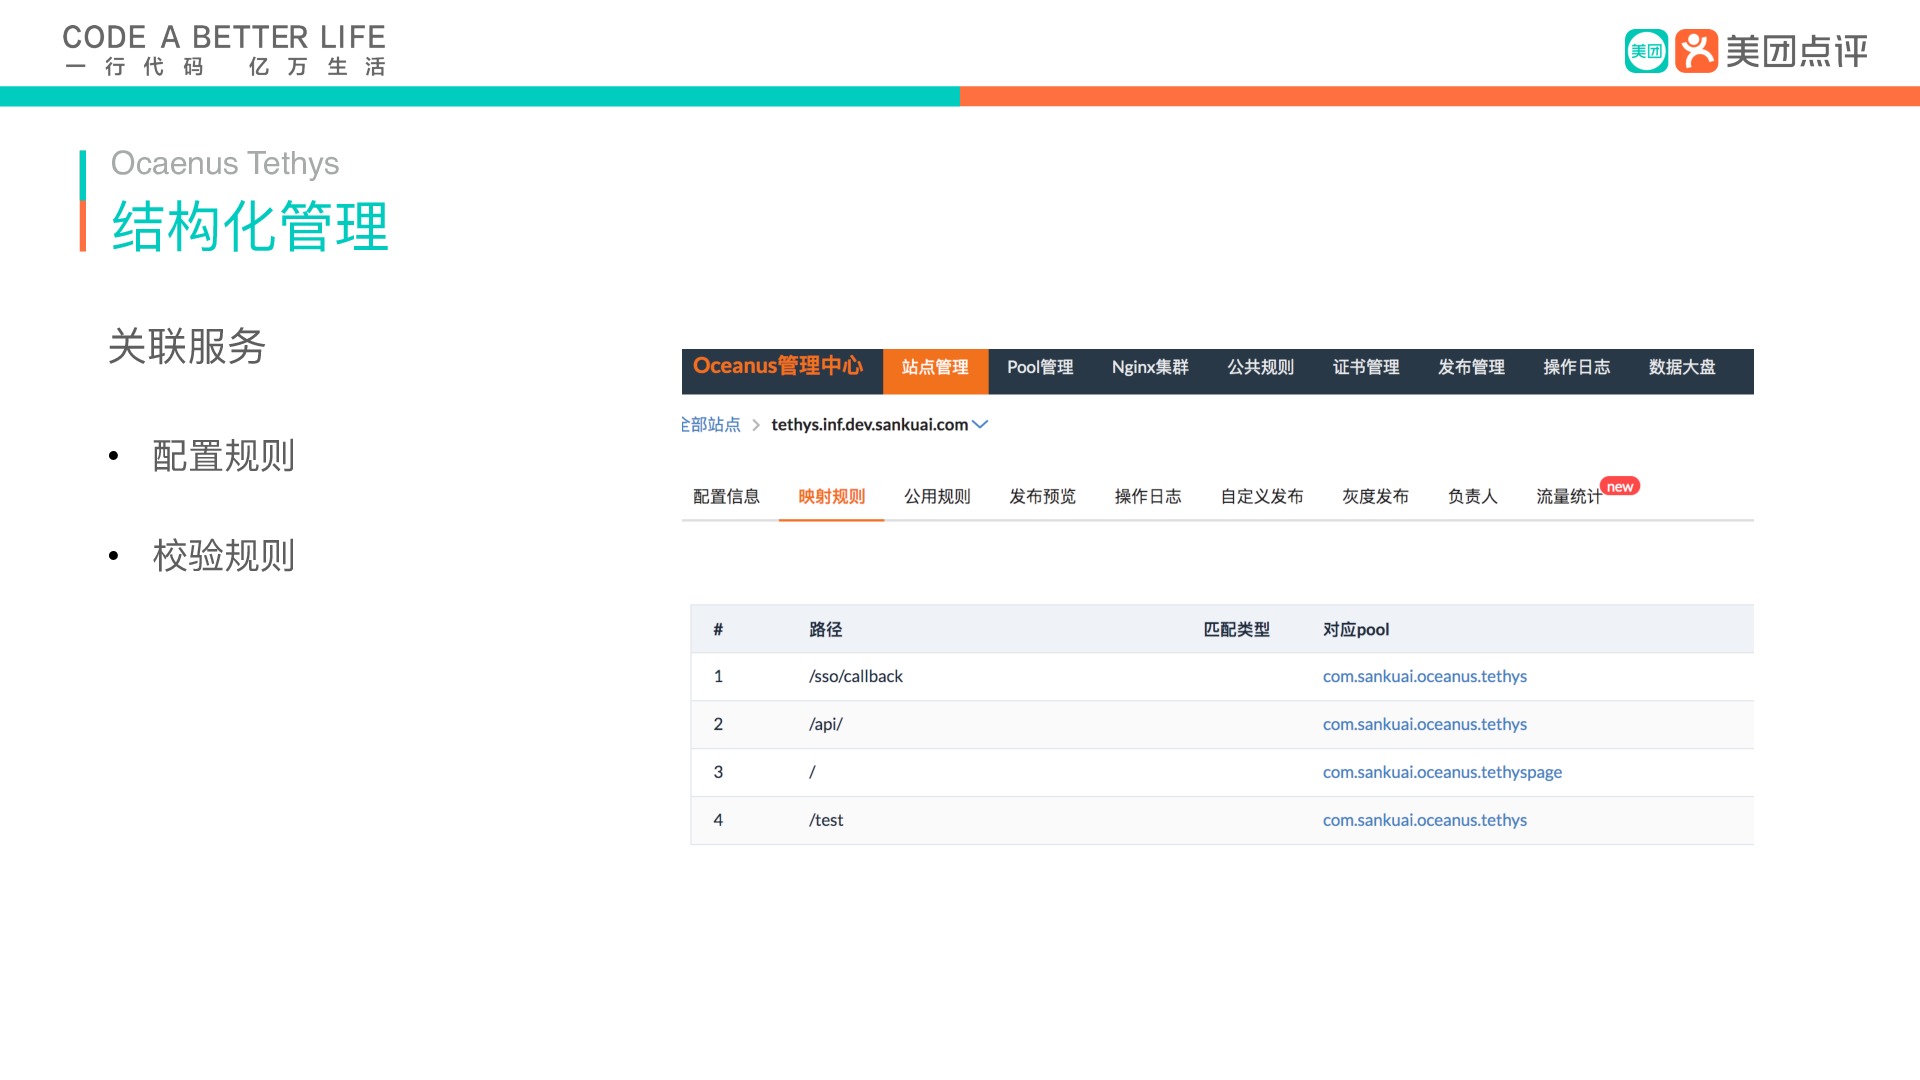Open the 数据大盘 dashboard menu
1920x1080 pixels.
click(1682, 367)
